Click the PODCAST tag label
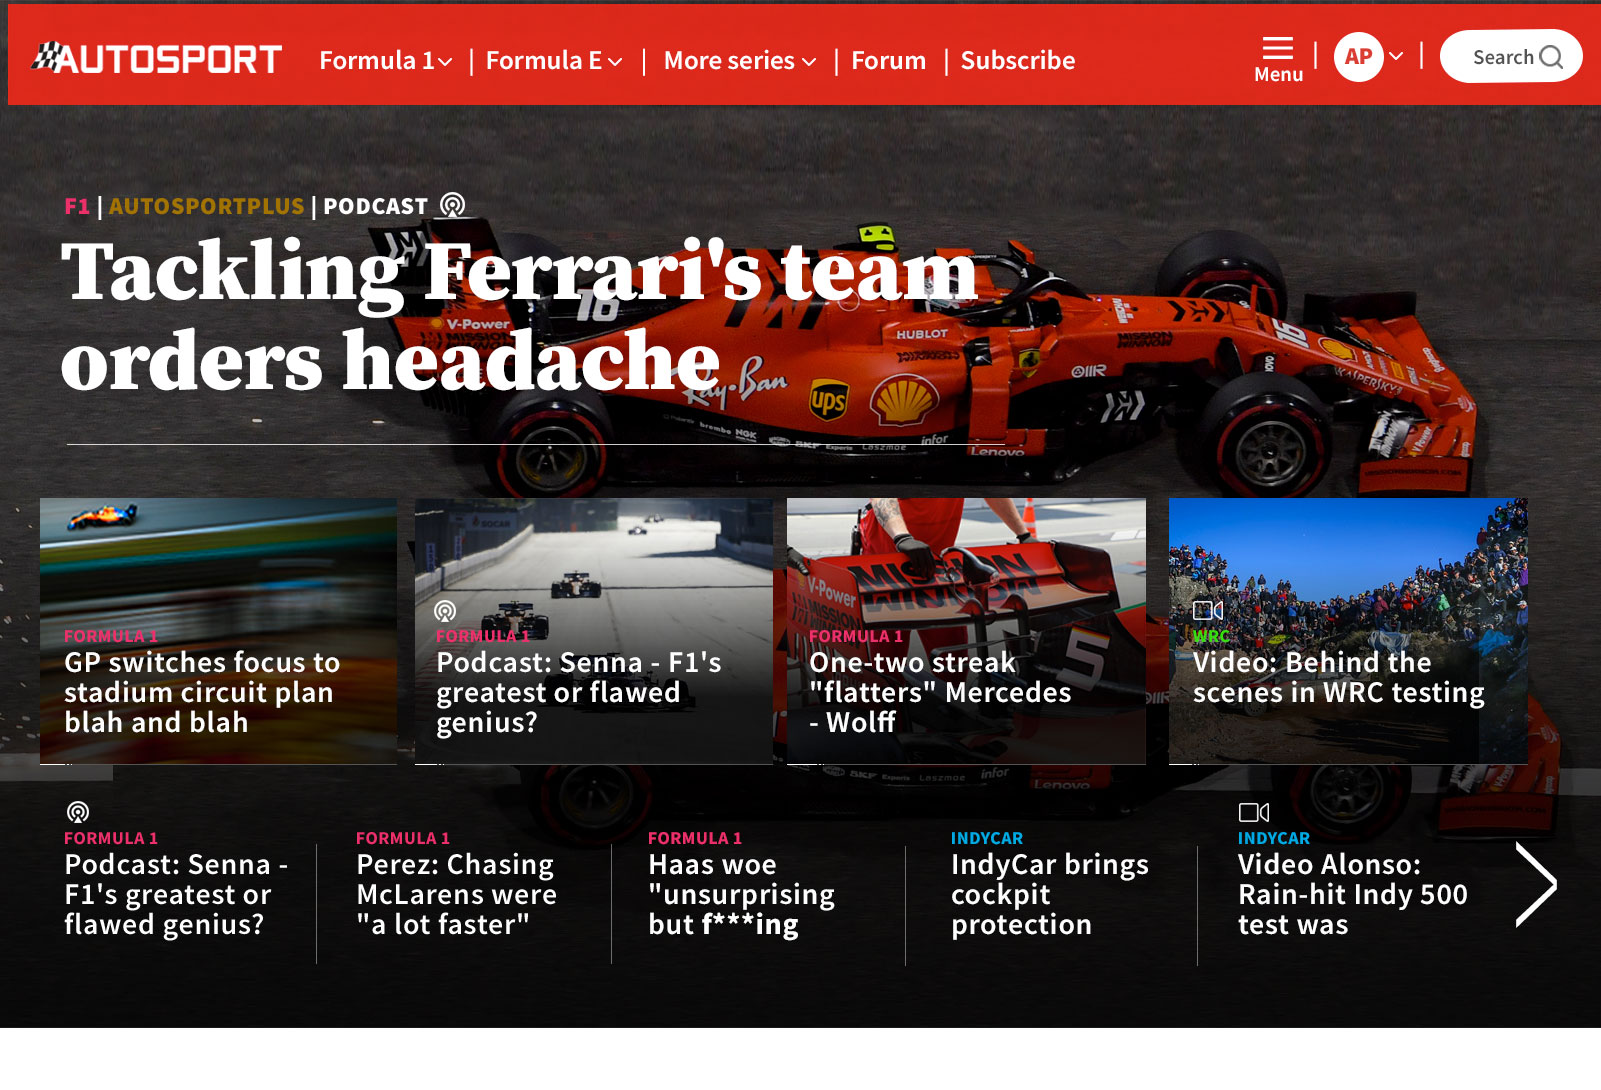 pyautogui.click(x=376, y=206)
